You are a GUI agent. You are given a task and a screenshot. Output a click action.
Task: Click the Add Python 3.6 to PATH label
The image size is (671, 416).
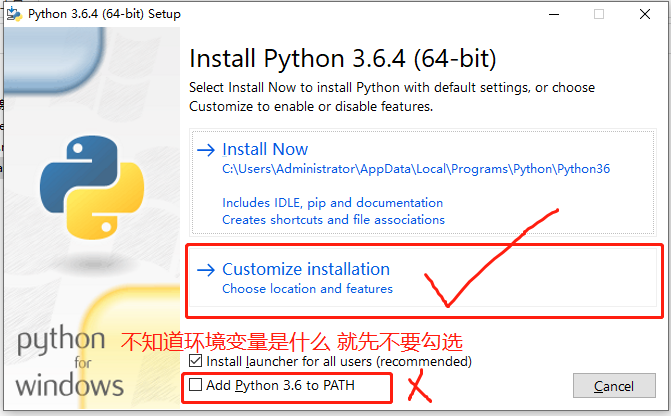point(280,385)
